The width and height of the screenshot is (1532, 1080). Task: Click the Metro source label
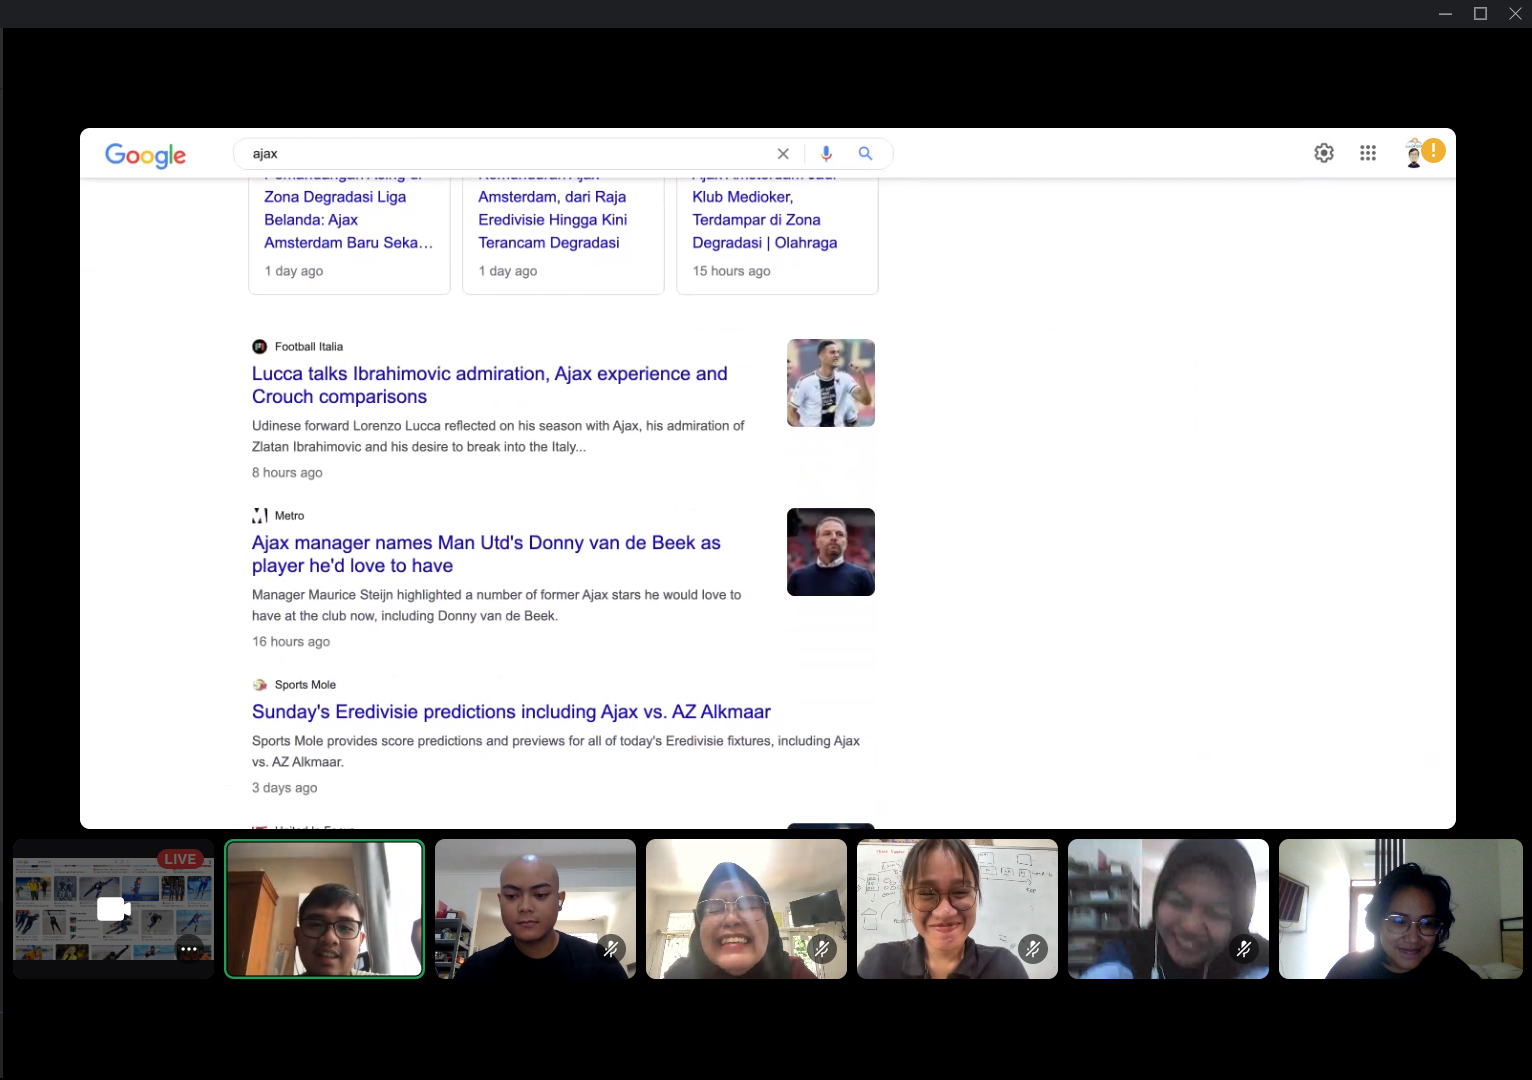(289, 516)
